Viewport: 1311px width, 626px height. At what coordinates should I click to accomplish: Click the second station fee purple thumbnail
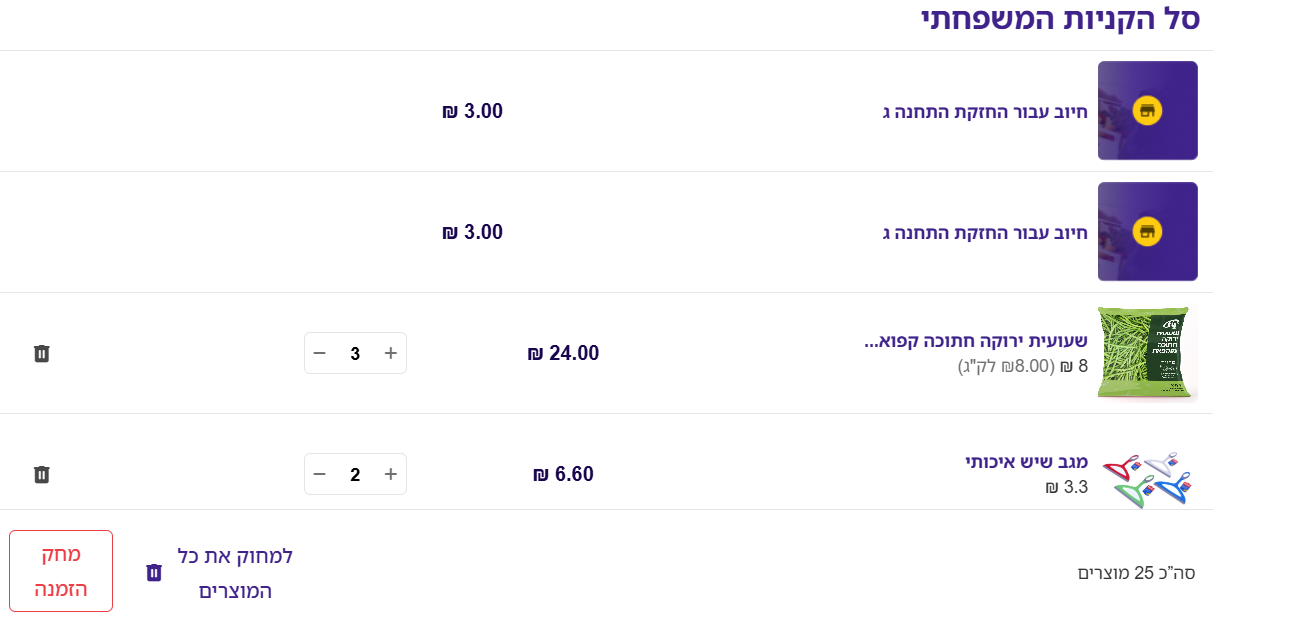click(x=1147, y=232)
